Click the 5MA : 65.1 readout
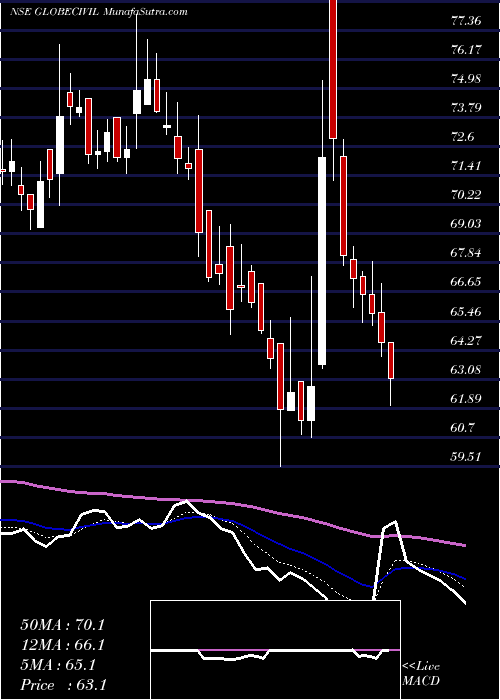 pyautogui.click(x=58, y=665)
